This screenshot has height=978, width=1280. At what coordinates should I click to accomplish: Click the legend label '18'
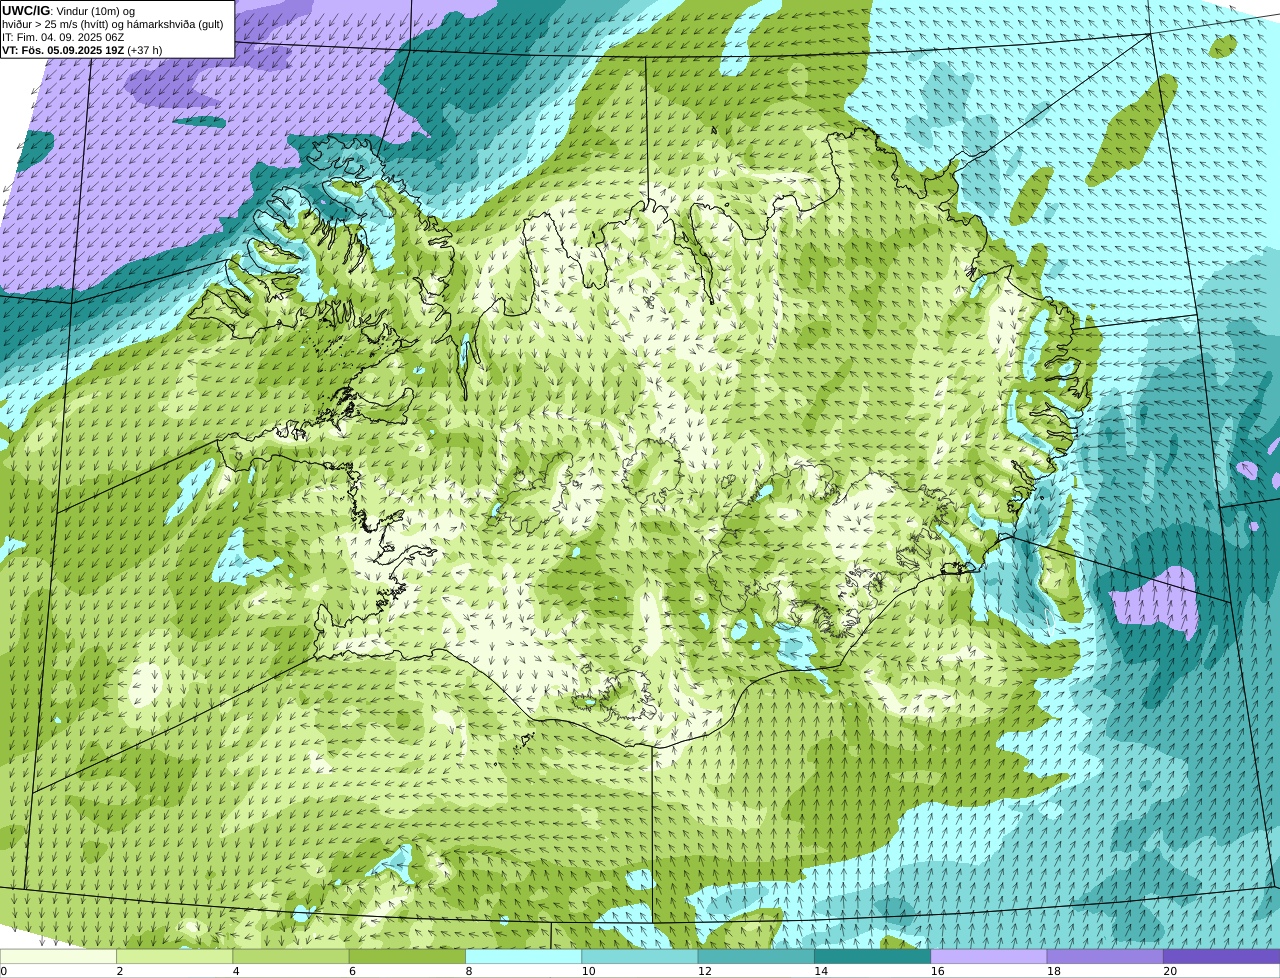click(1054, 971)
